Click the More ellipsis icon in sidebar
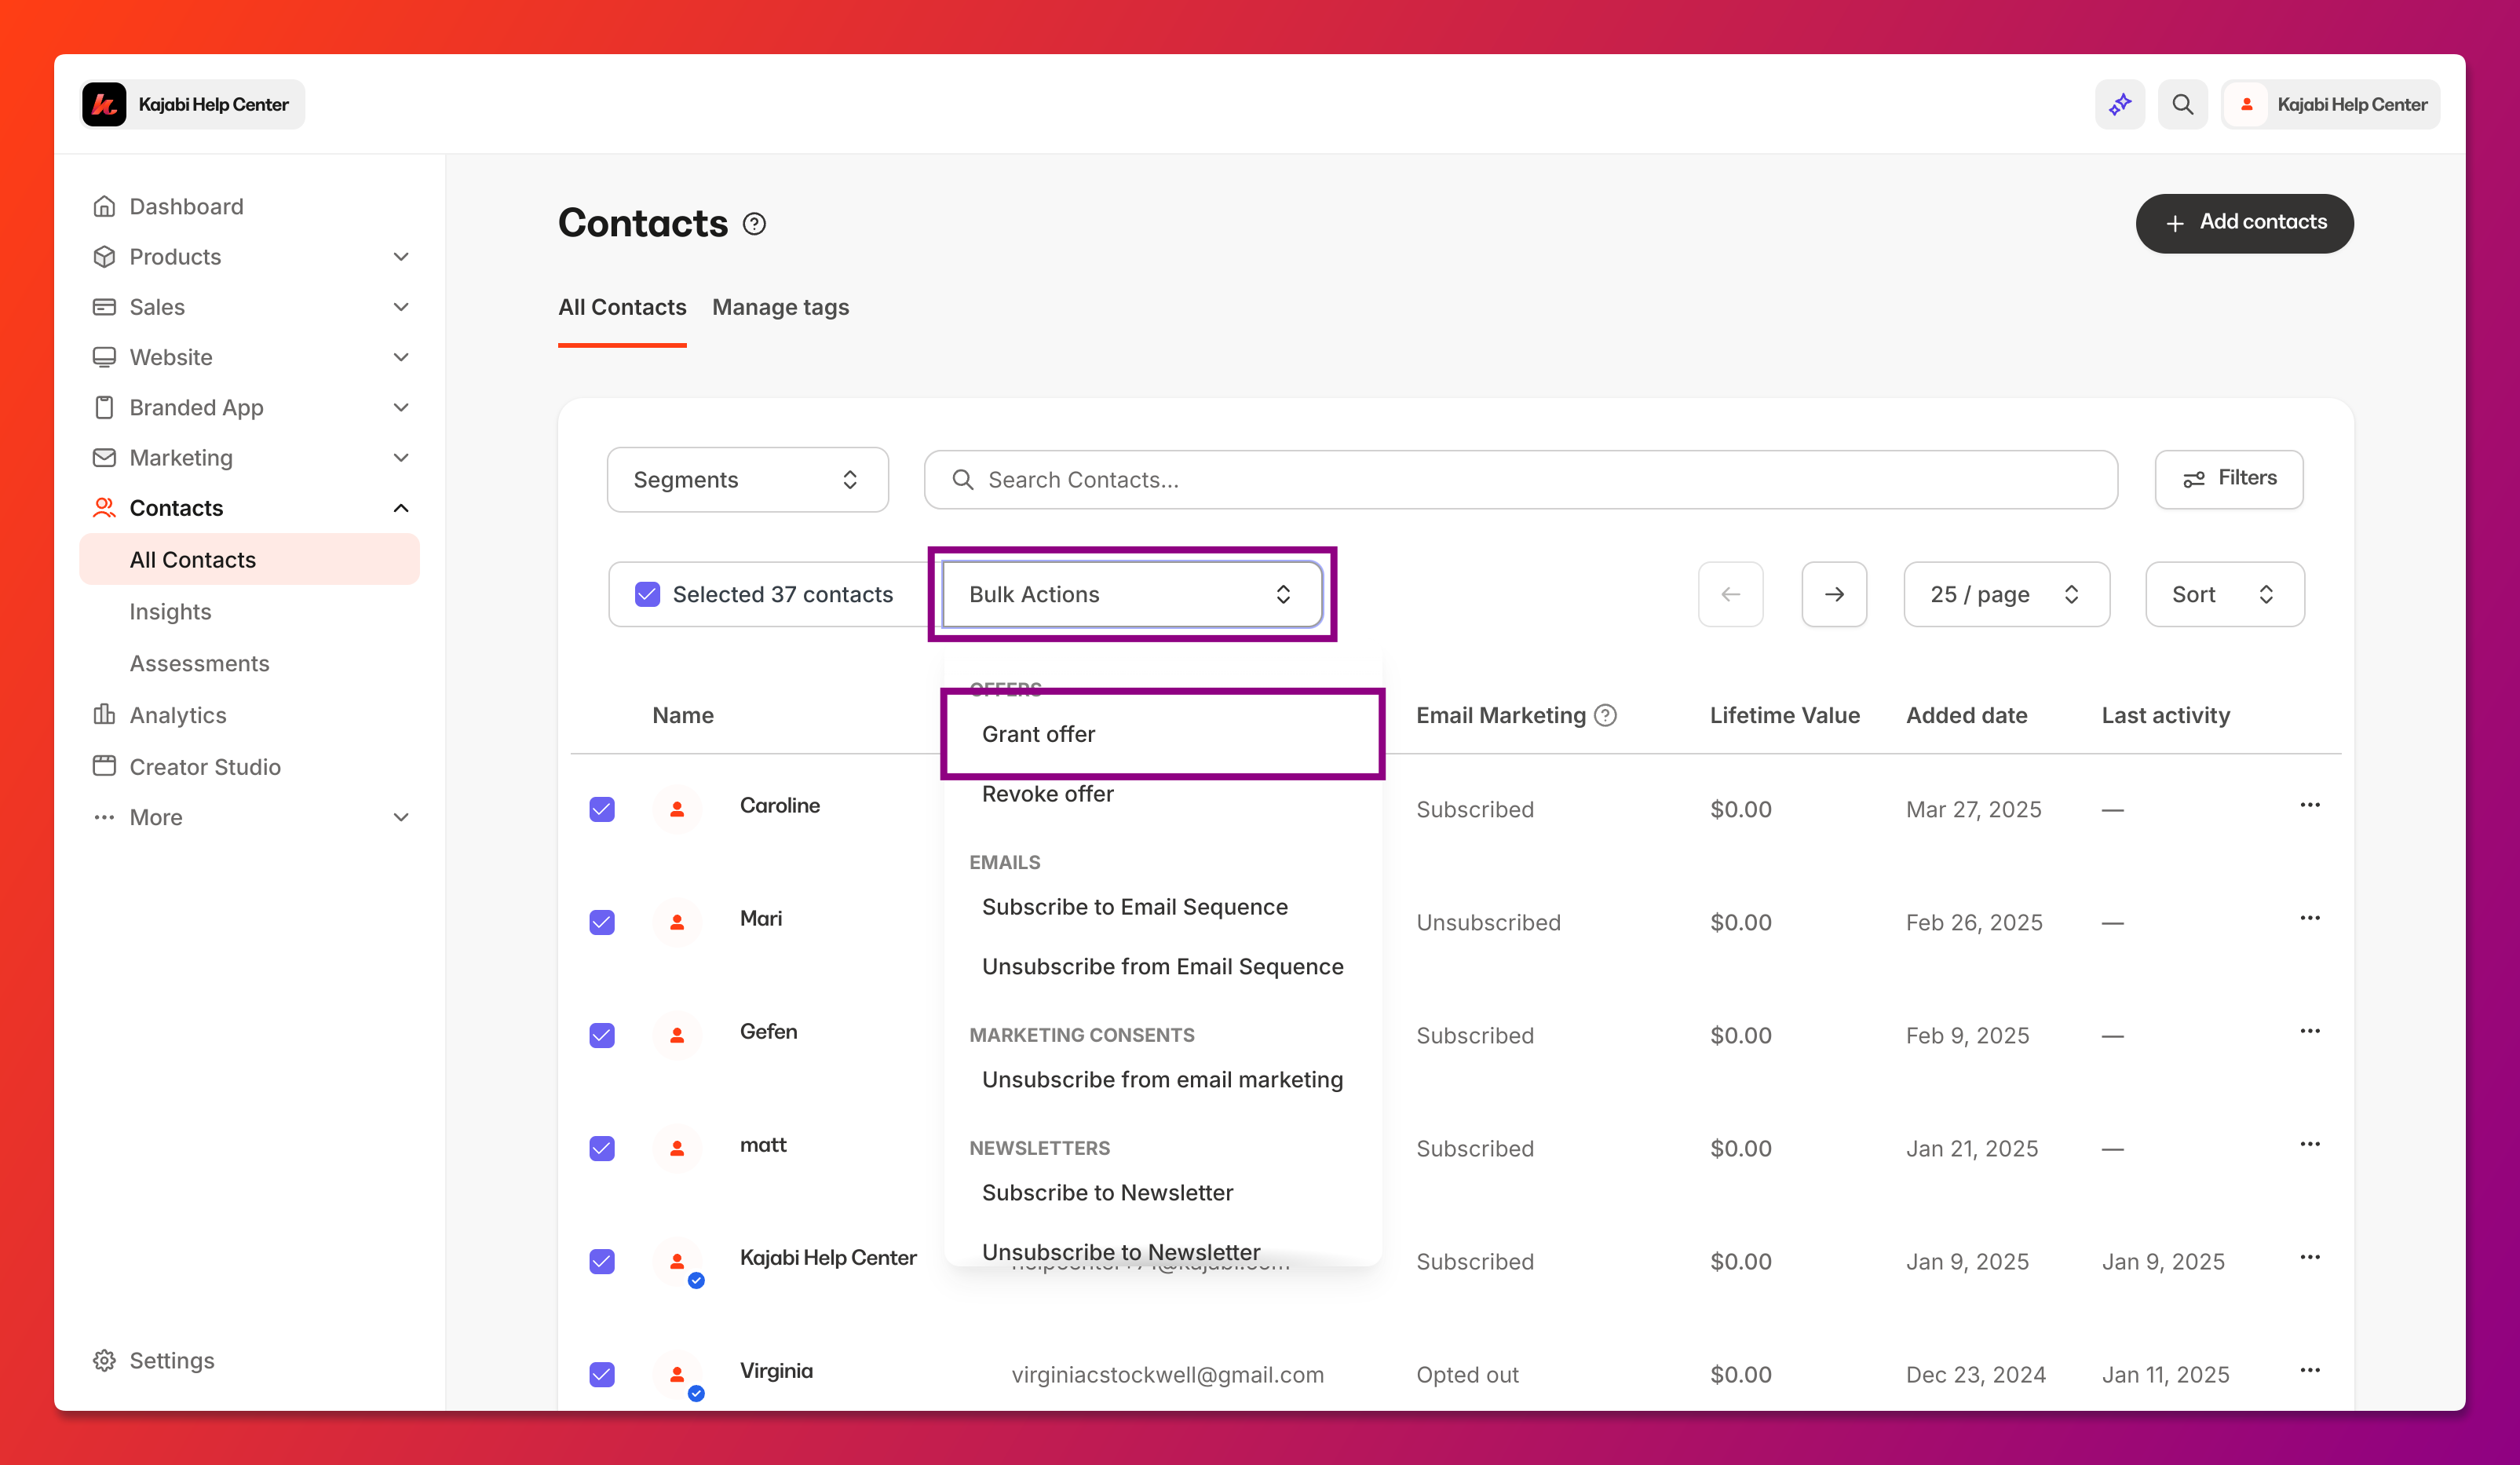The height and width of the screenshot is (1465, 2520). [104, 817]
